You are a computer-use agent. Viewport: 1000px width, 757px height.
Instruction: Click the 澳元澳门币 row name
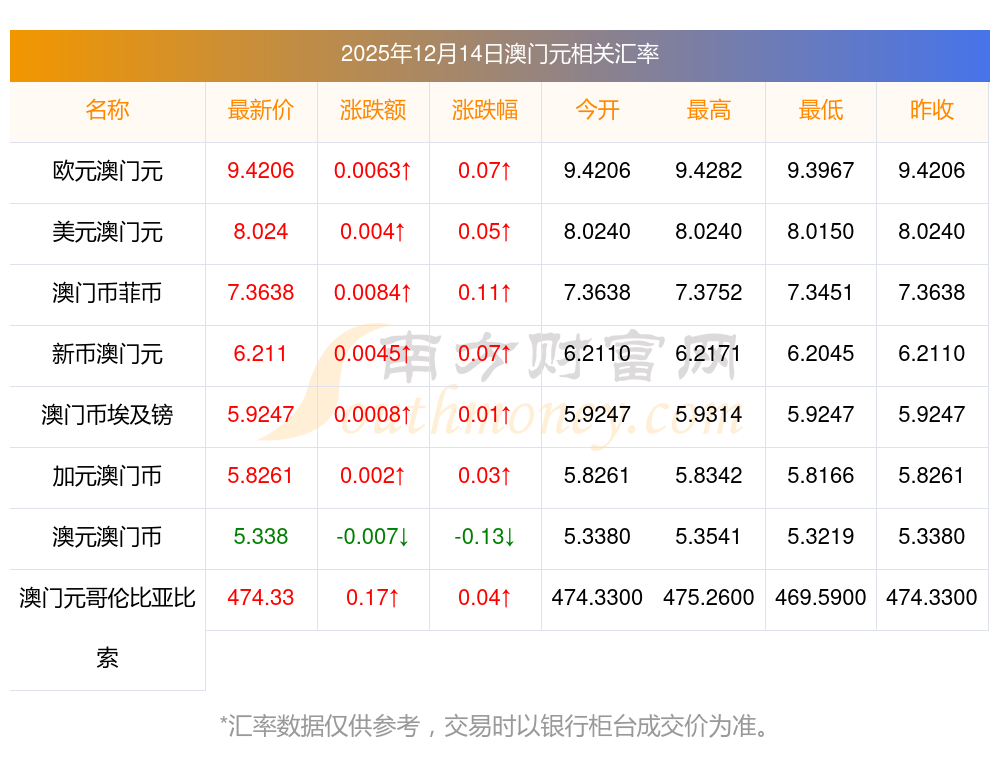pyautogui.click(x=107, y=537)
